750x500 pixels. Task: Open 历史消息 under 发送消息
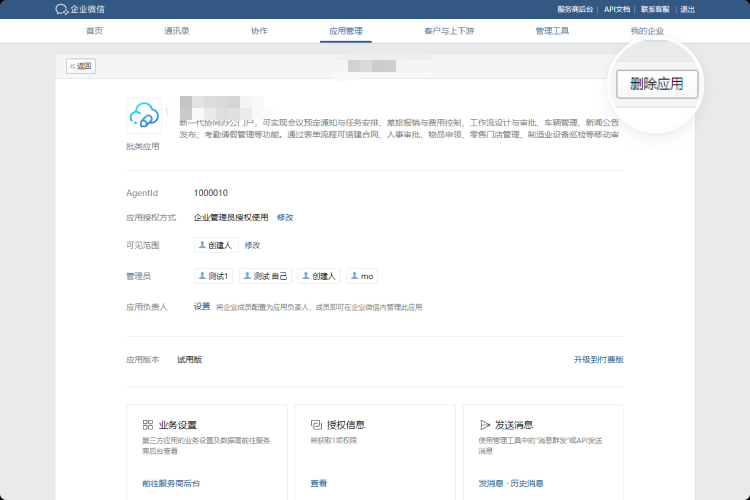click(x=527, y=483)
